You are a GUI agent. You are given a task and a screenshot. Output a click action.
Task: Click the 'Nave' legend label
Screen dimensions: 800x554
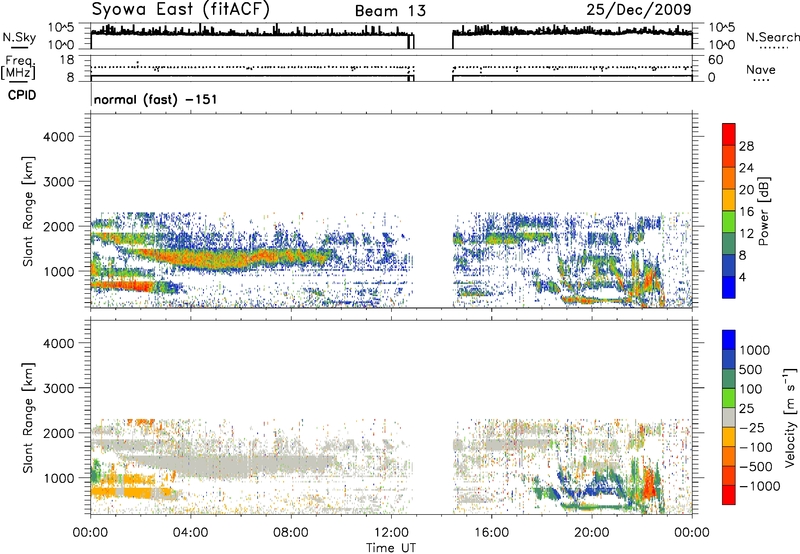761,69
